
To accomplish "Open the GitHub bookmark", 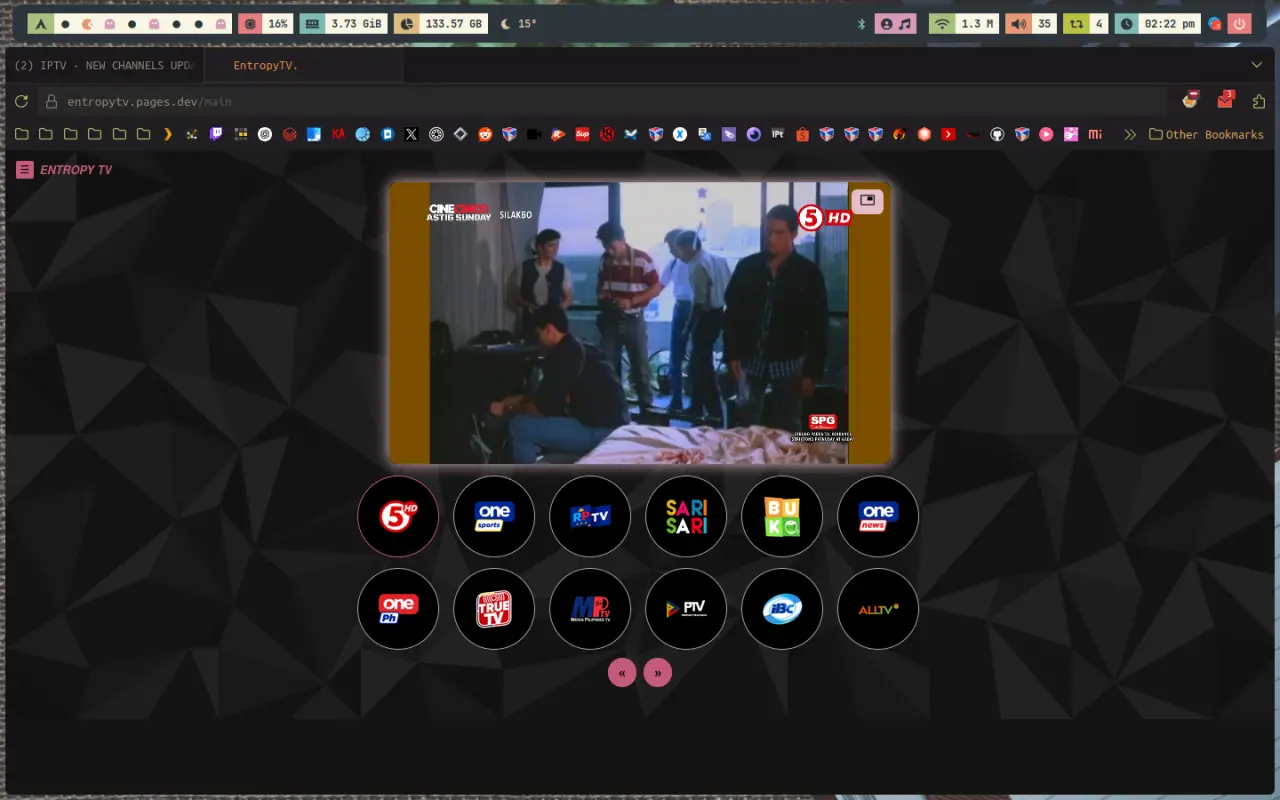I will (x=997, y=134).
